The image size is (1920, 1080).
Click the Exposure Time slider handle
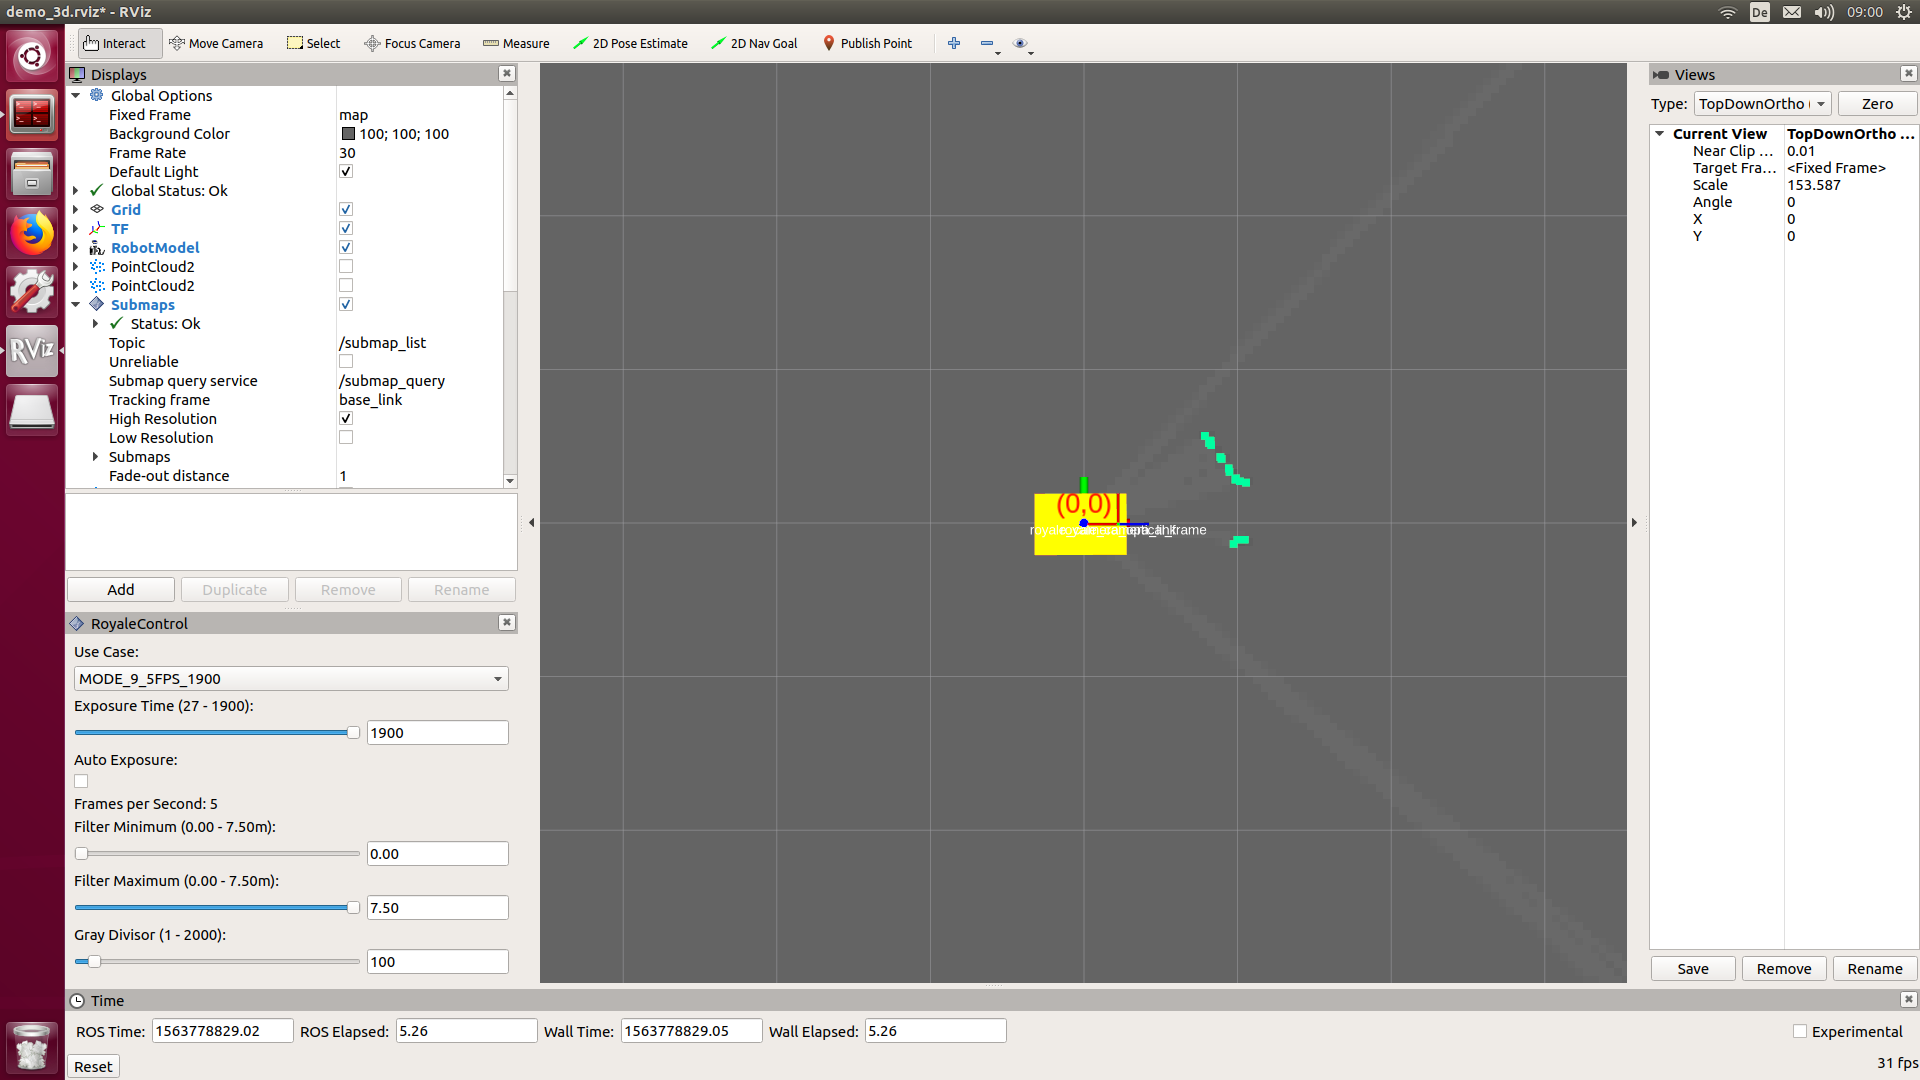tap(353, 733)
